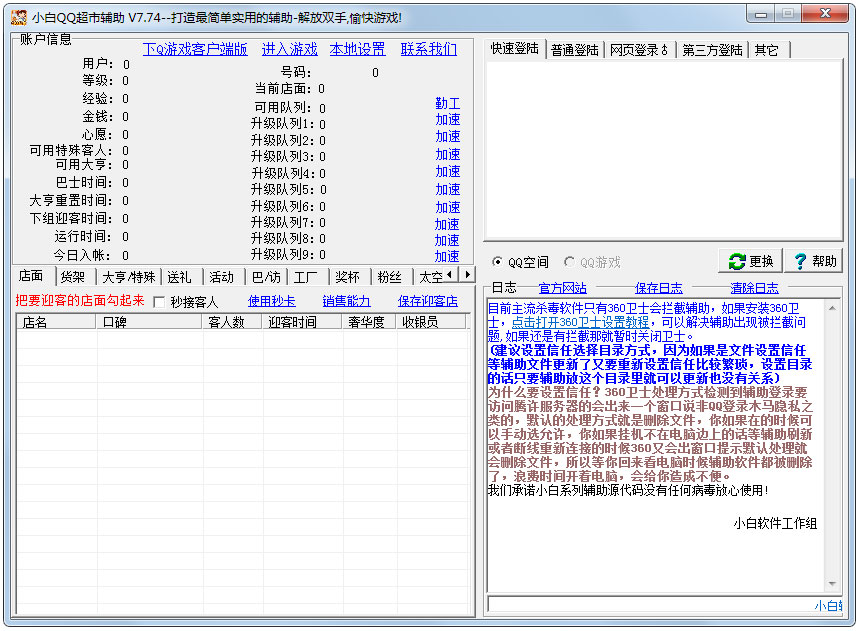Click the log scrollbar down arrow

832,584
